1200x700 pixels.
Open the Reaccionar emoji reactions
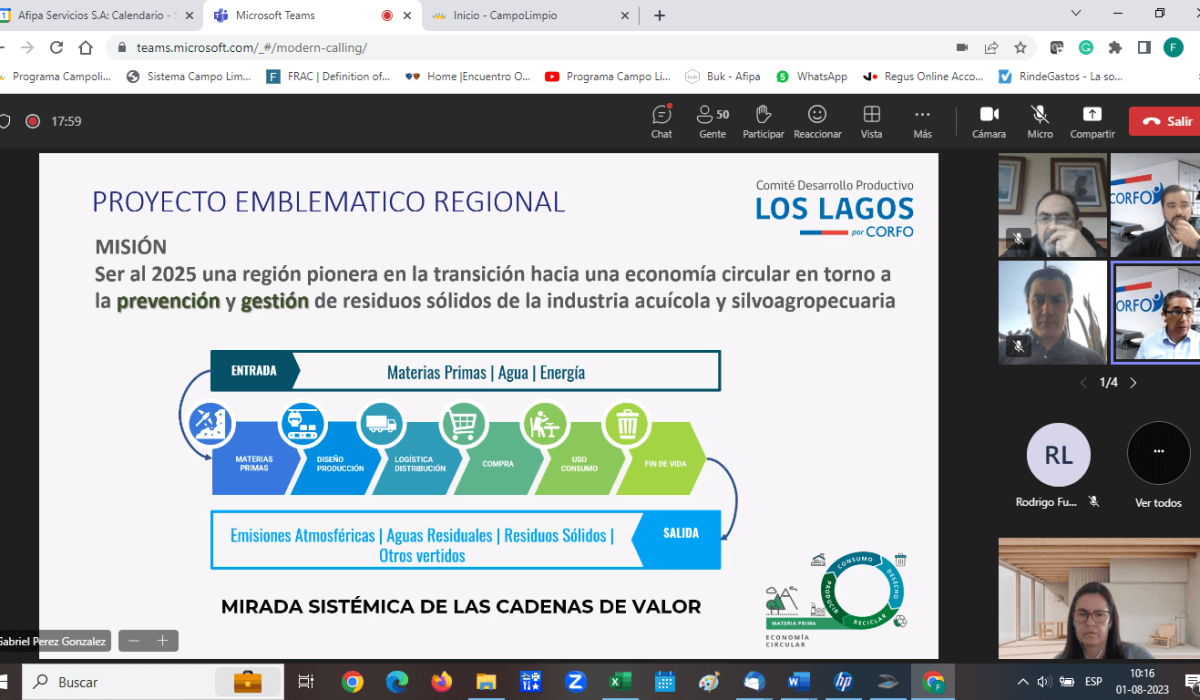(x=817, y=121)
